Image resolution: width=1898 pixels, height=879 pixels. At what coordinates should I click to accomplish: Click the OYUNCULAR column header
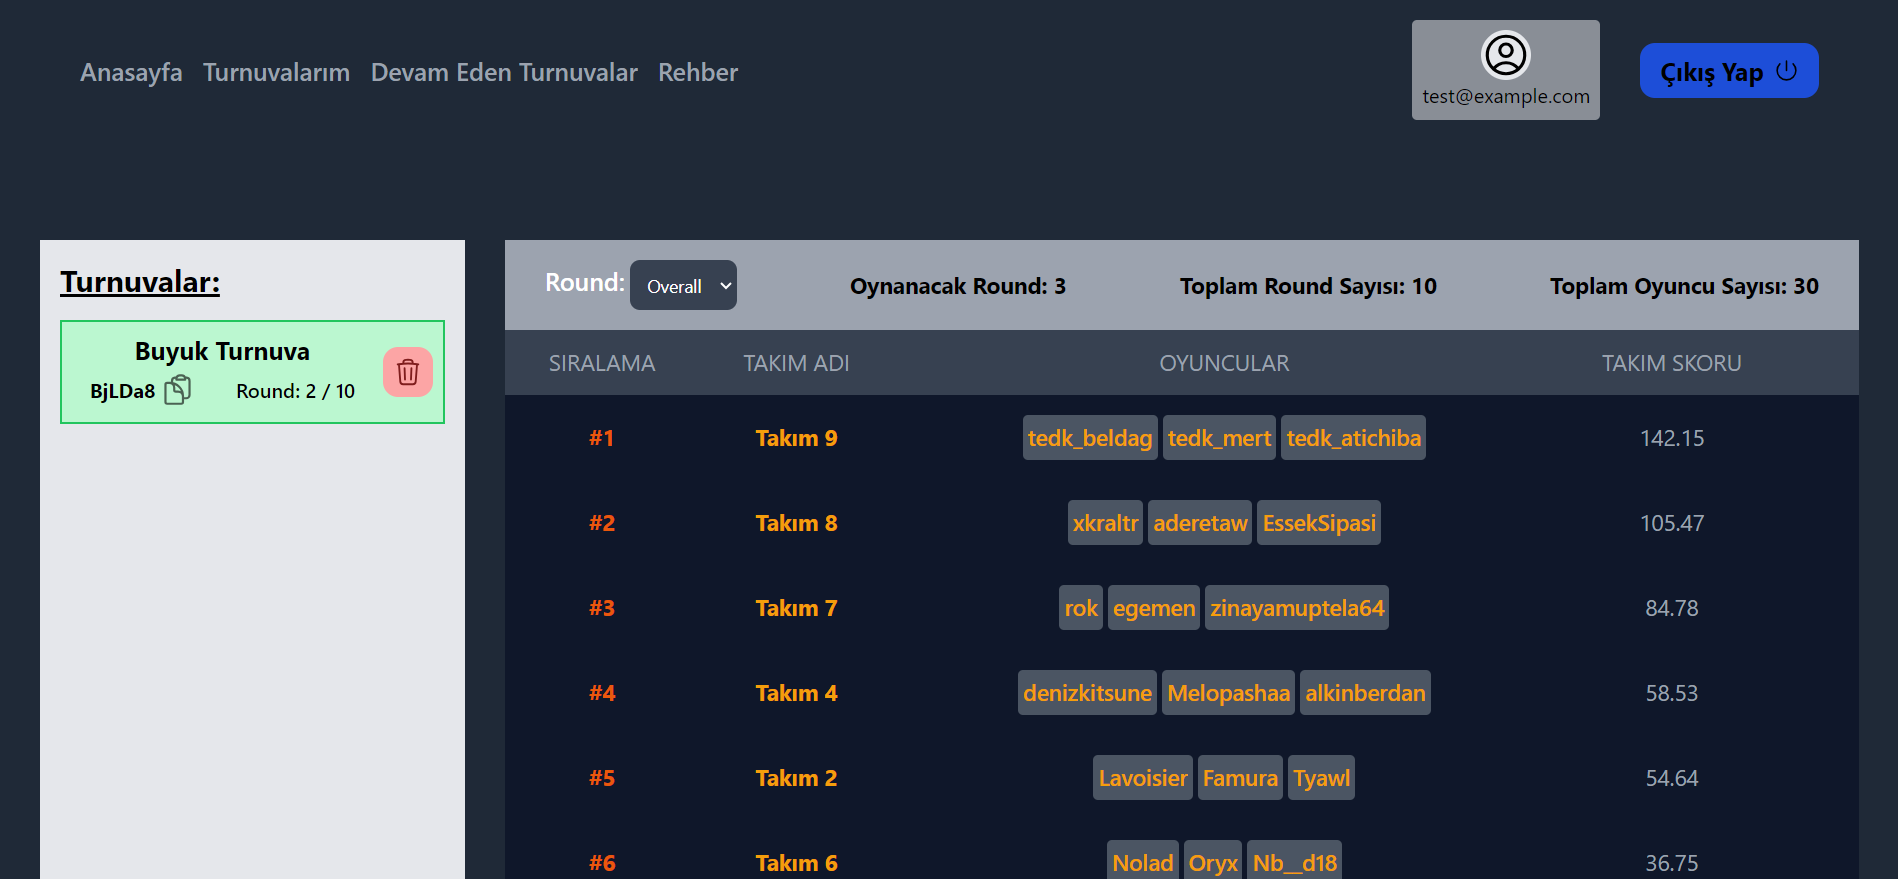(x=1224, y=363)
